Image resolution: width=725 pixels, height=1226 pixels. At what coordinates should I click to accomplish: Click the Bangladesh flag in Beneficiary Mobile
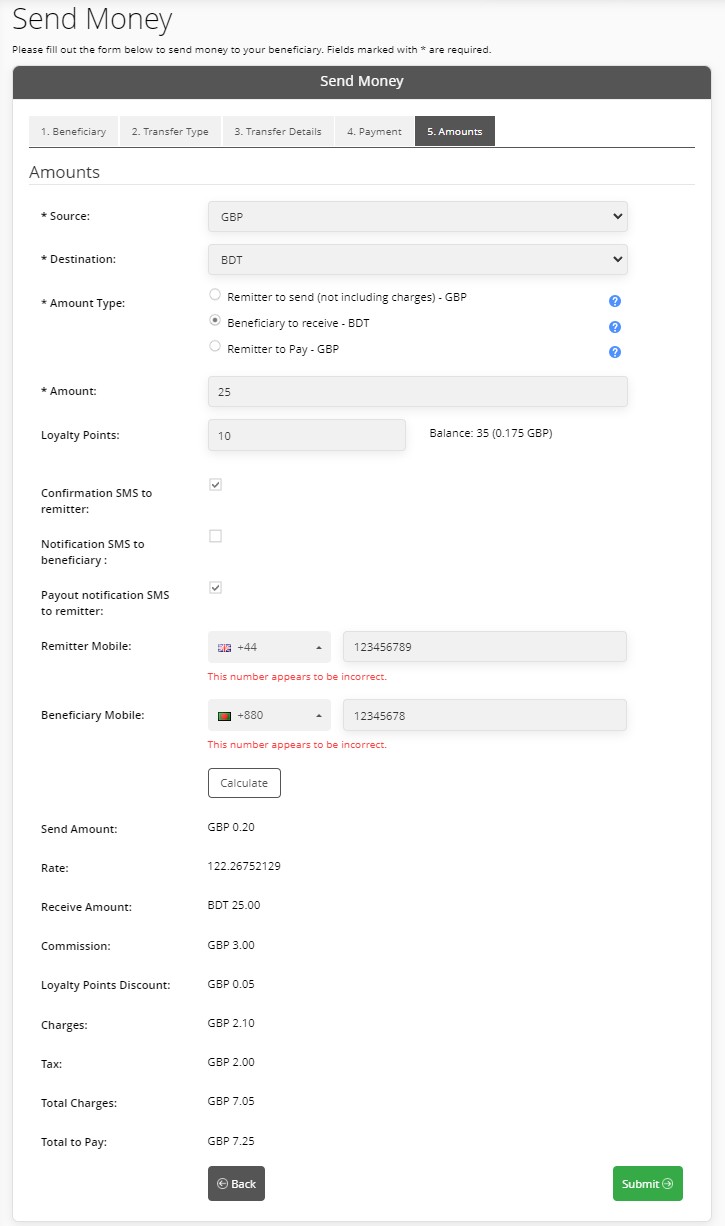click(224, 716)
